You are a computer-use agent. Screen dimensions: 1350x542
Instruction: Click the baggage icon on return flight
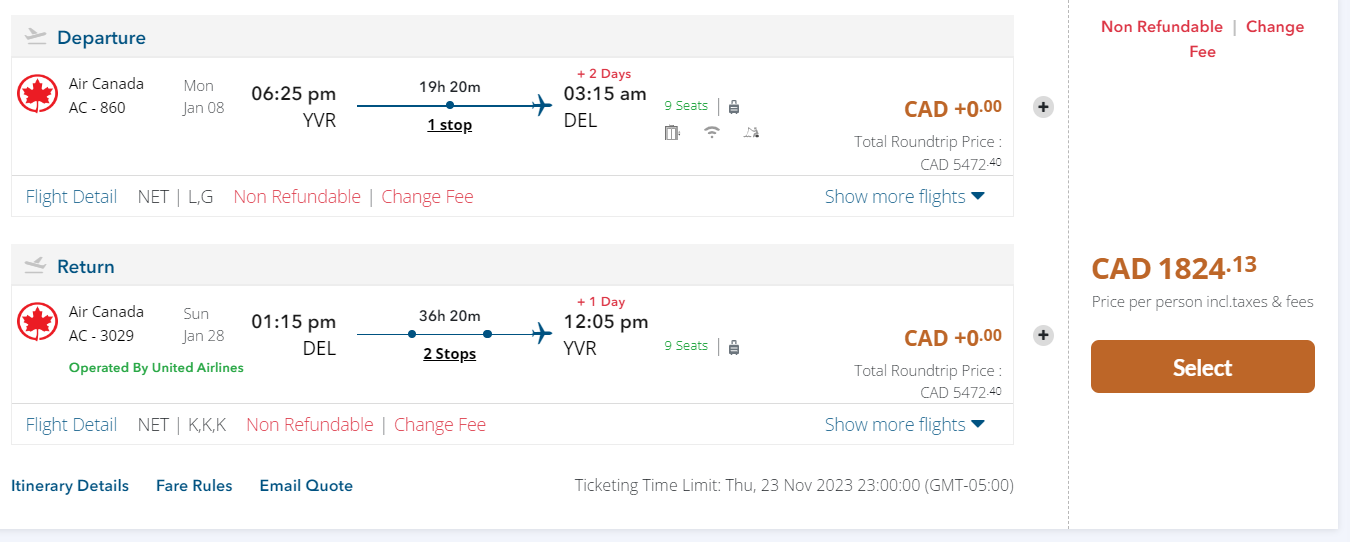point(734,346)
